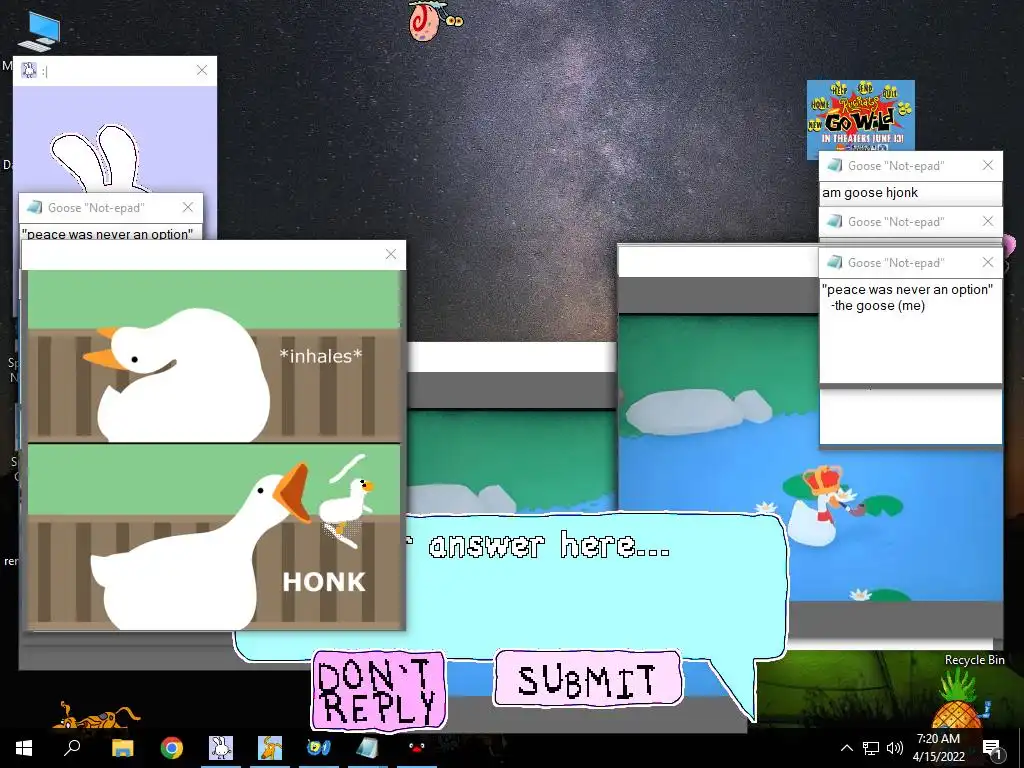The height and width of the screenshot is (768, 1024).
Task: Close the goose HONK meme window
Action: tap(391, 254)
